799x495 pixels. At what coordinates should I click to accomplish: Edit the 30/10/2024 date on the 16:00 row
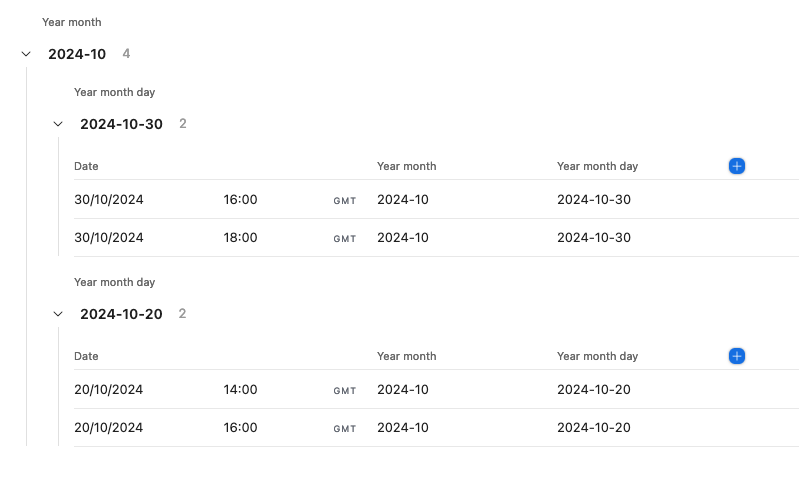click(x=109, y=199)
